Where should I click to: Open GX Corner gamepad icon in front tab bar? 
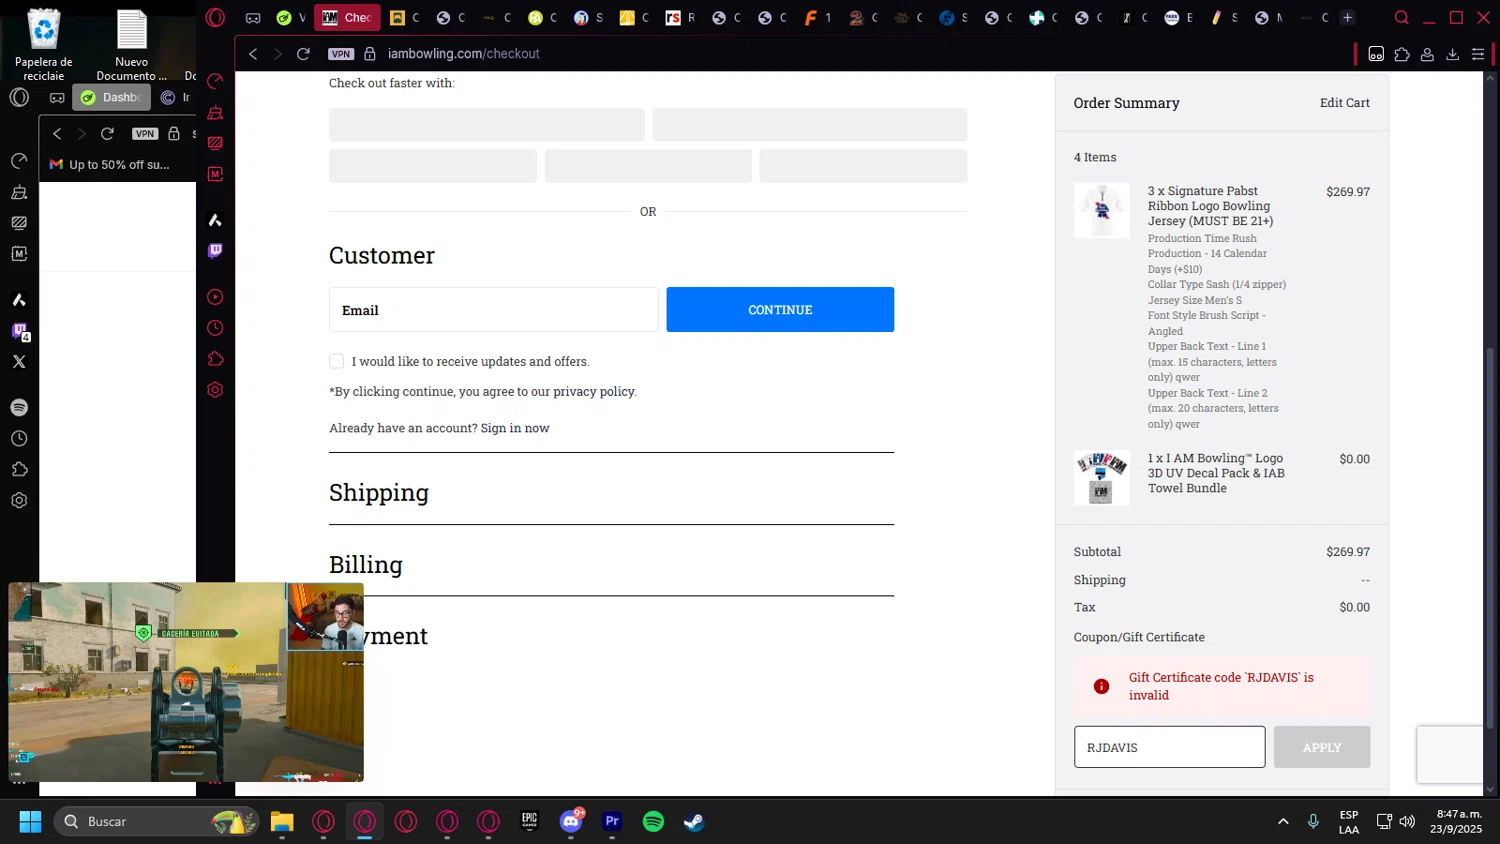[x=253, y=17]
